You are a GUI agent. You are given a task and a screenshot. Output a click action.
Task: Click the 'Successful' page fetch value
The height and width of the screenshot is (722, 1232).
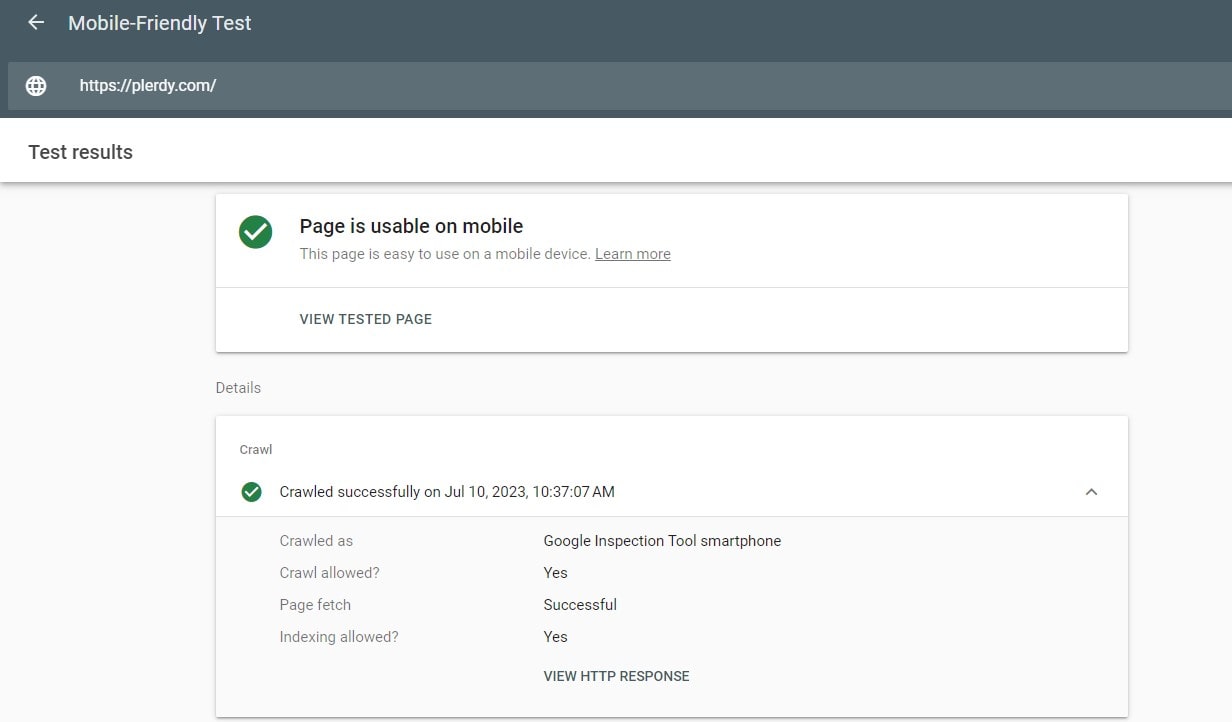(580, 605)
